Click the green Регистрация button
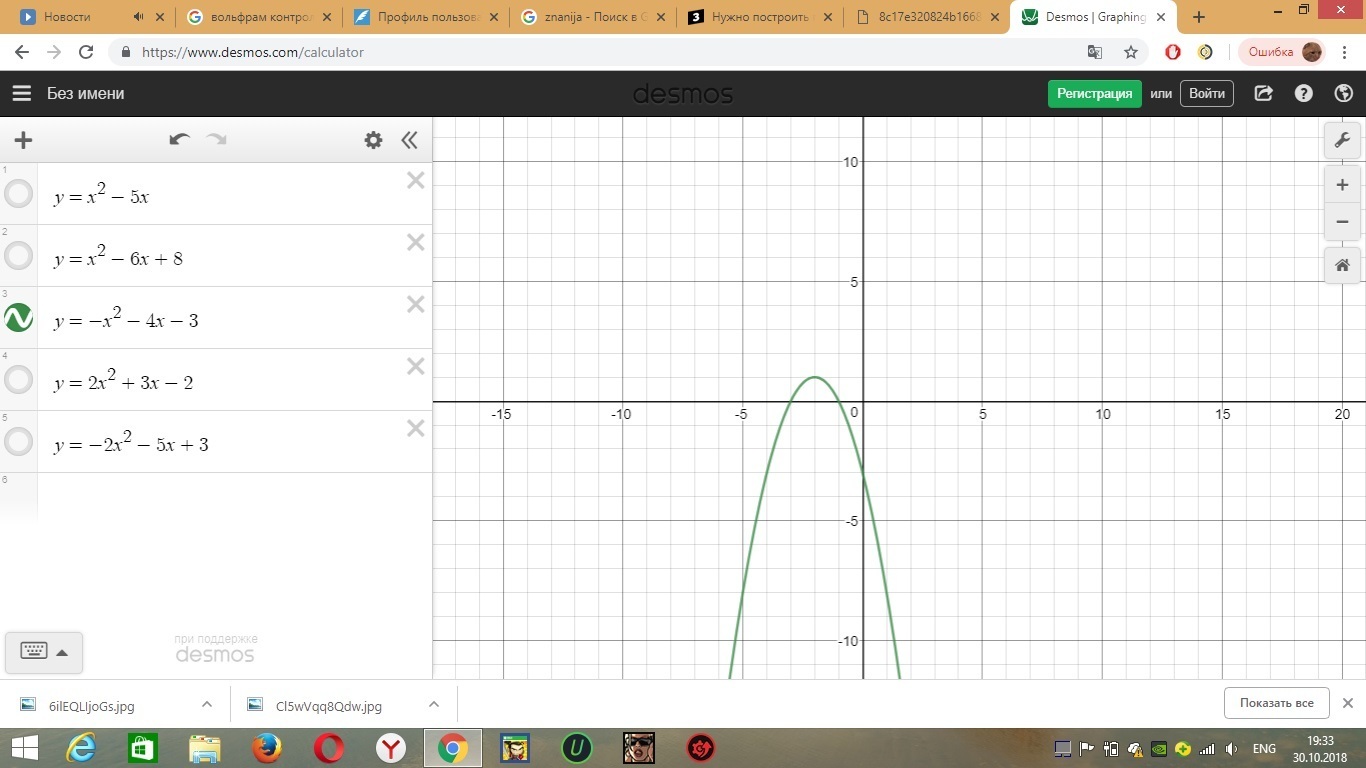The image size is (1366, 768). click(1094, 93)
